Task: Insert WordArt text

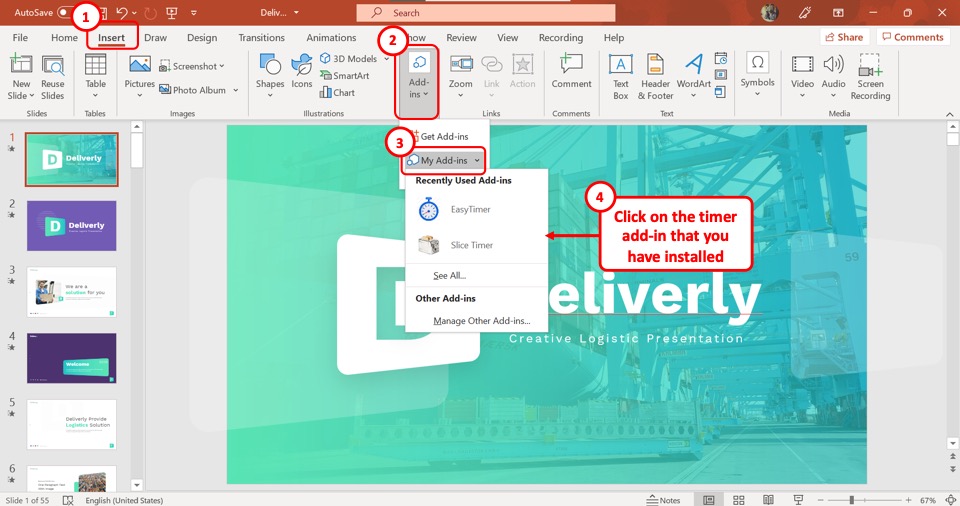Action: pos(694,76)
